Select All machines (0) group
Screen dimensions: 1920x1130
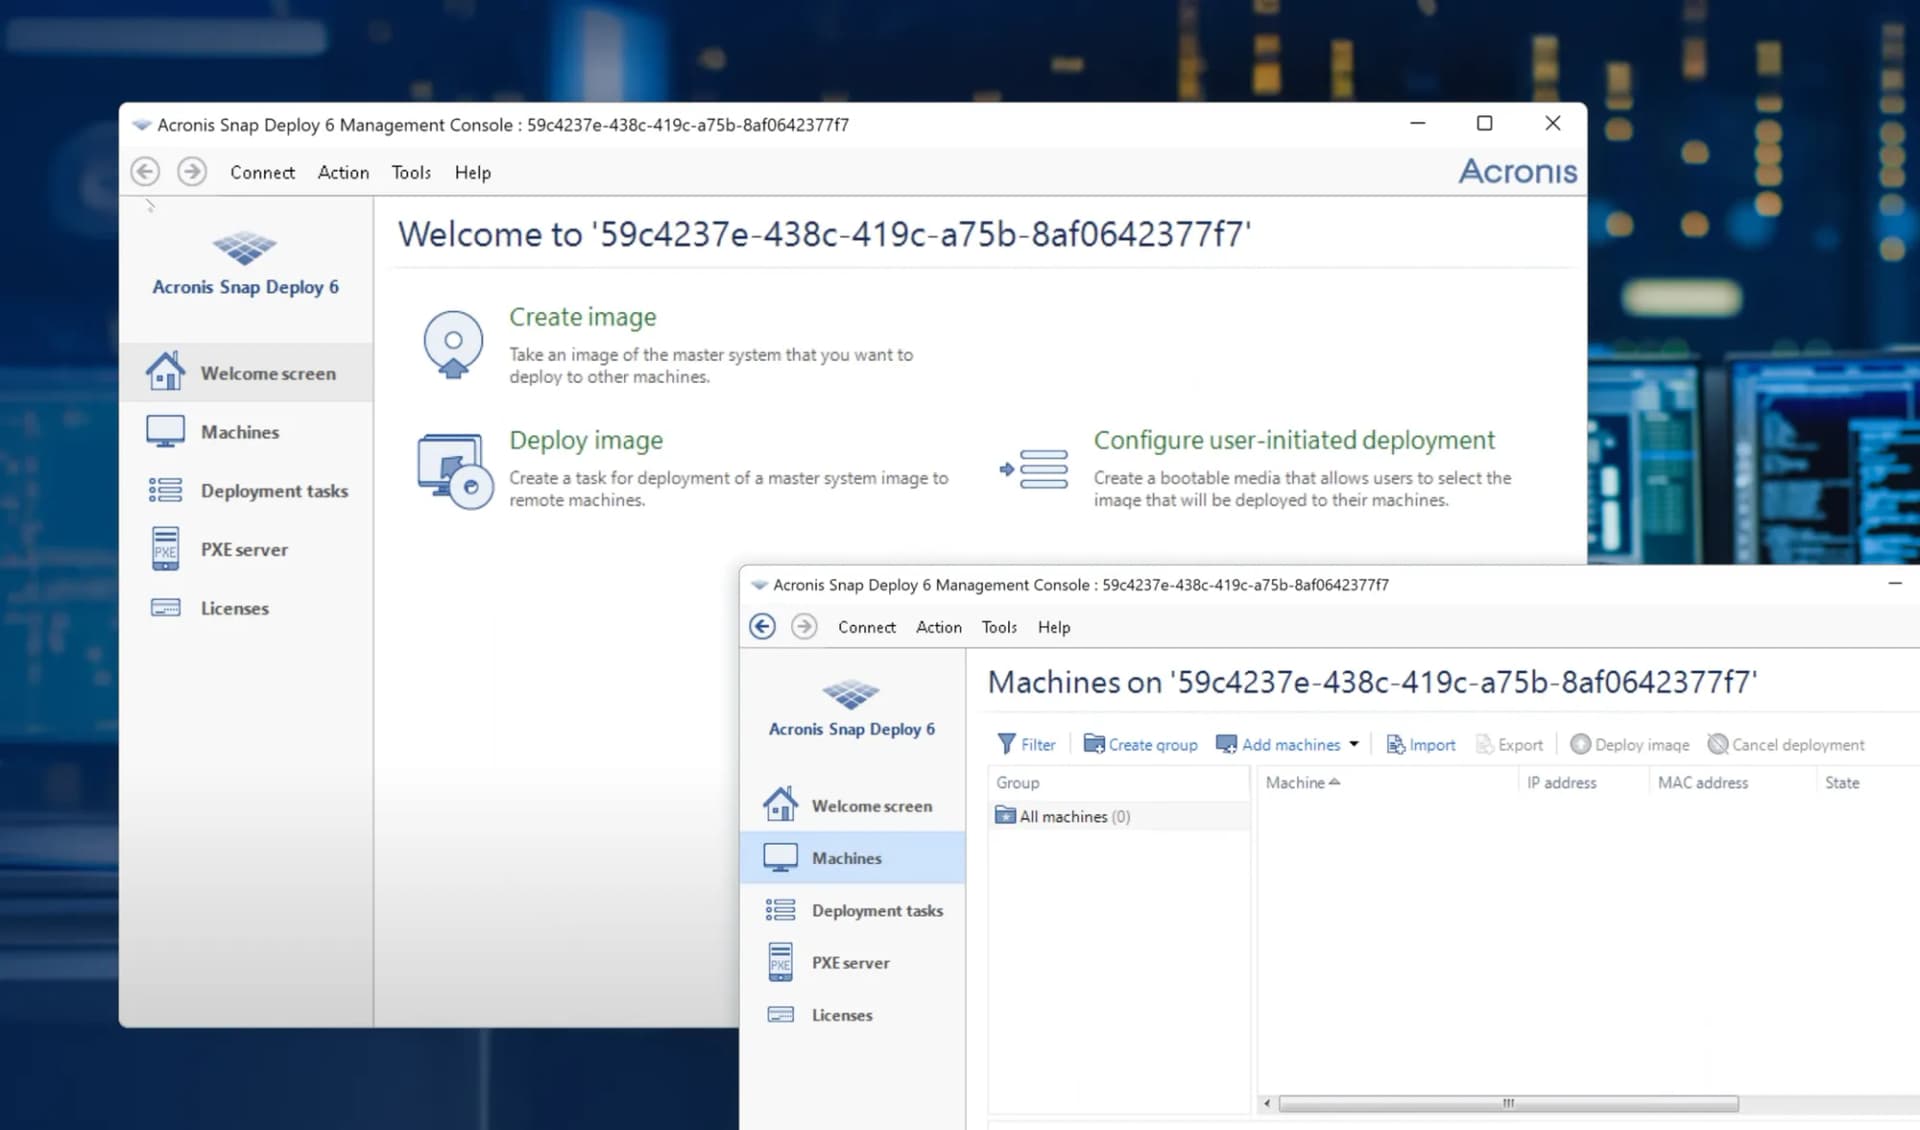tap(1074, 816)
